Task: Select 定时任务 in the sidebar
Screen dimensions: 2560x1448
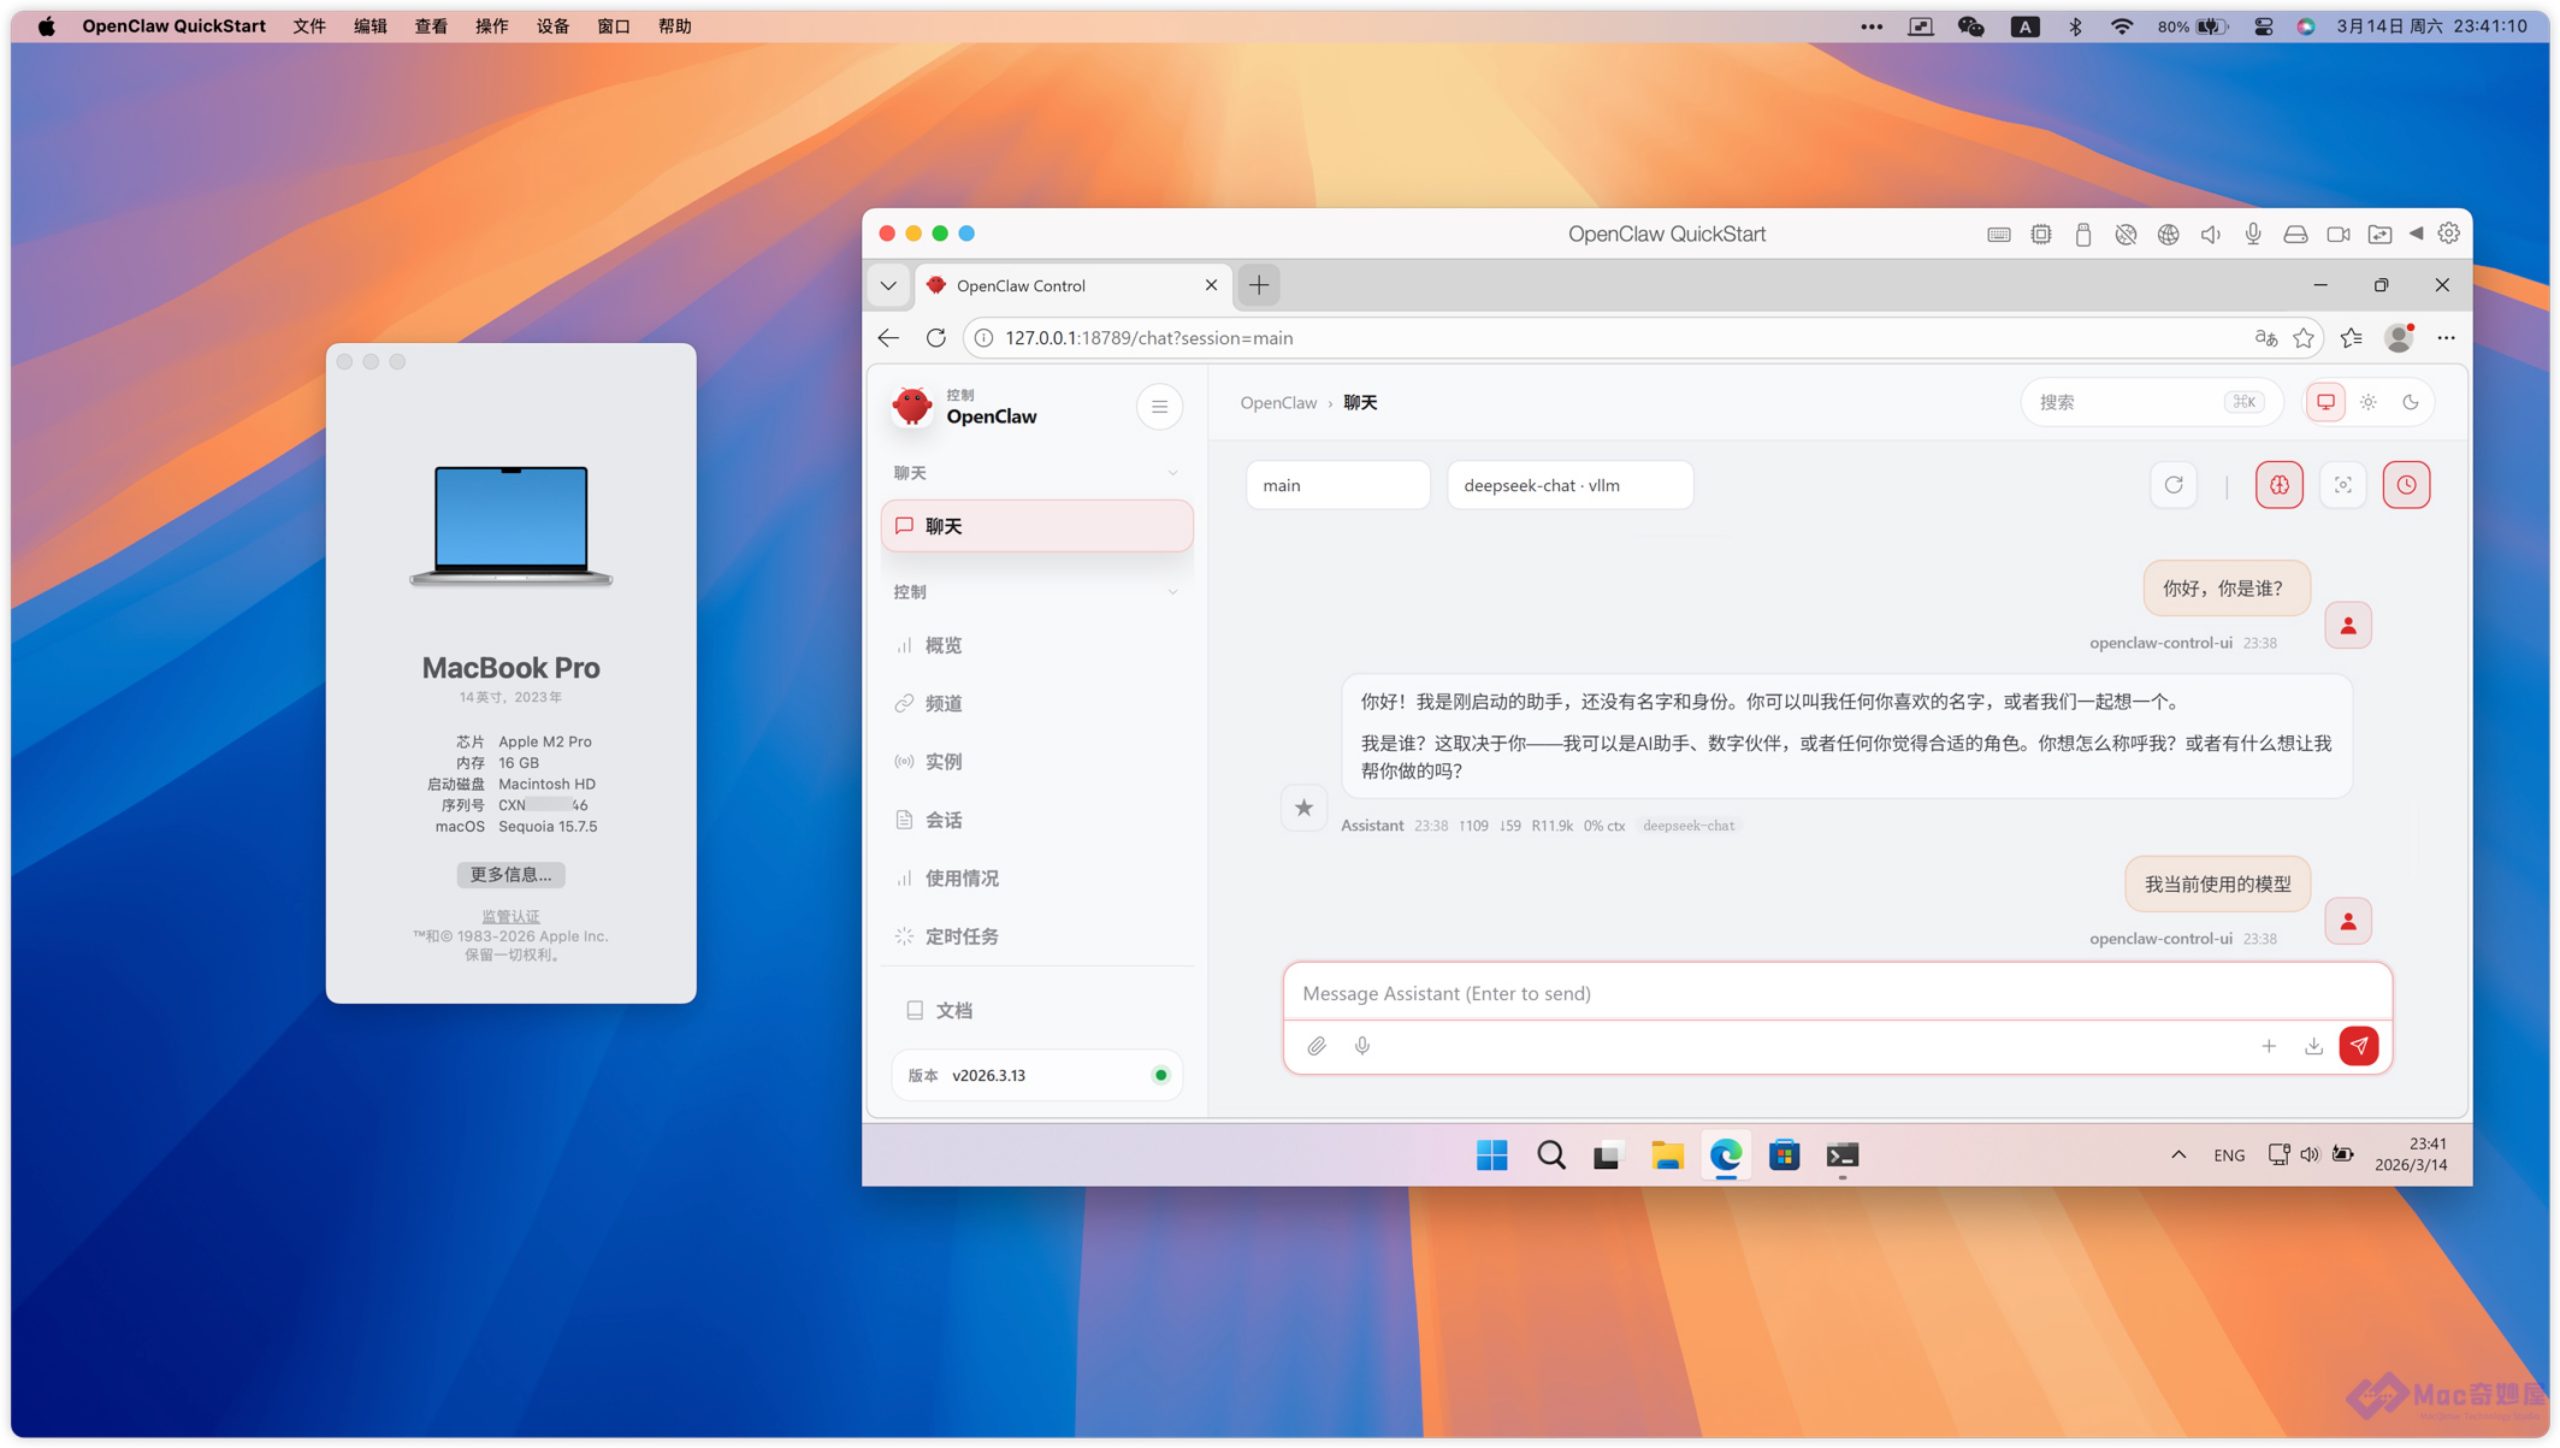Action: coord(961,936)
